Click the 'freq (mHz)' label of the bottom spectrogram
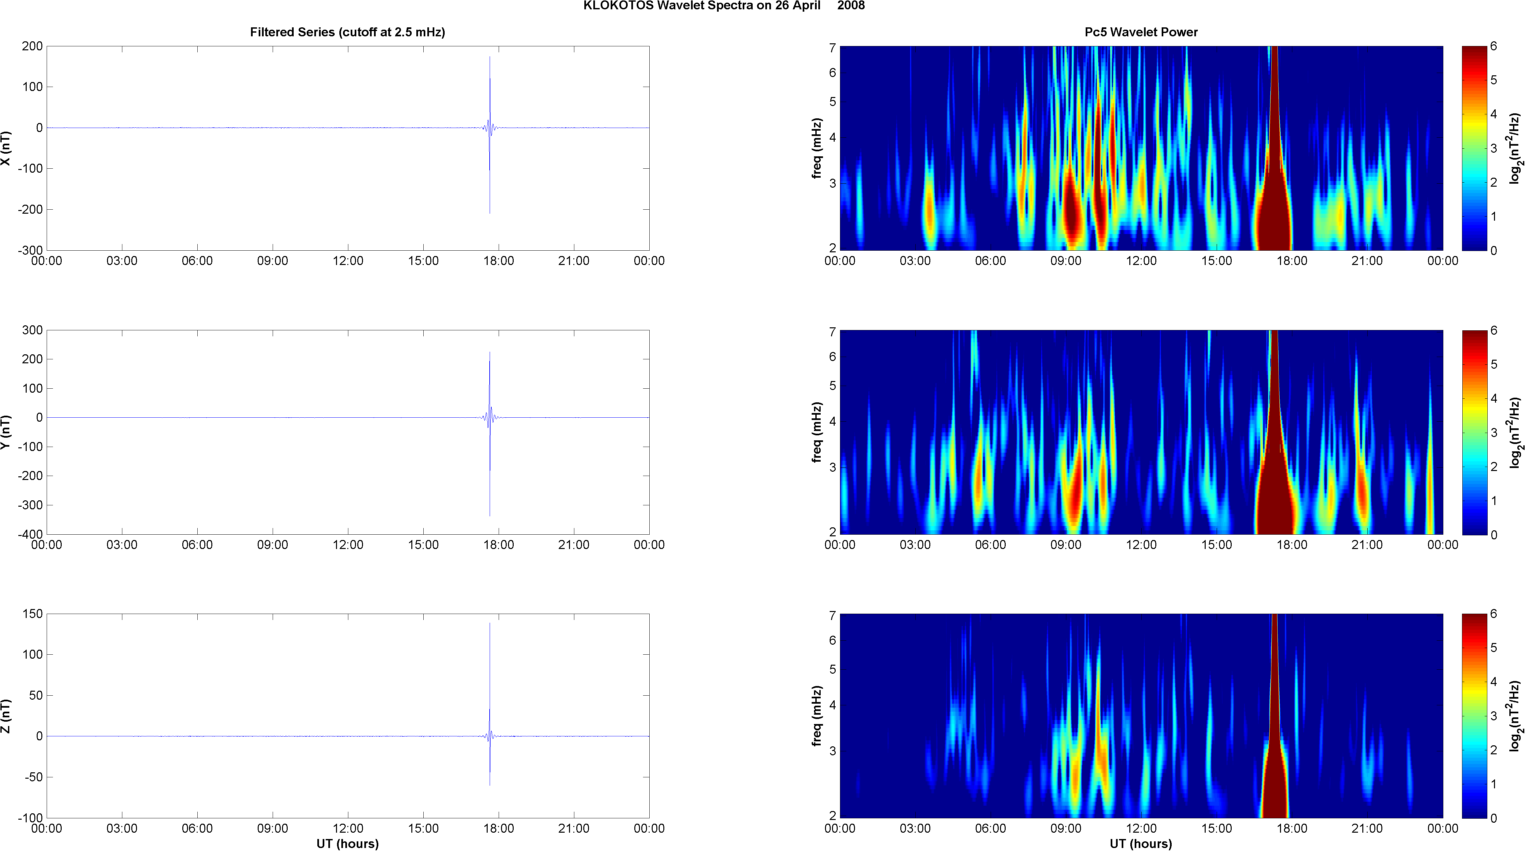This screenshot has width=1525, height=851. pyautogui.click(x=817, y=716)
